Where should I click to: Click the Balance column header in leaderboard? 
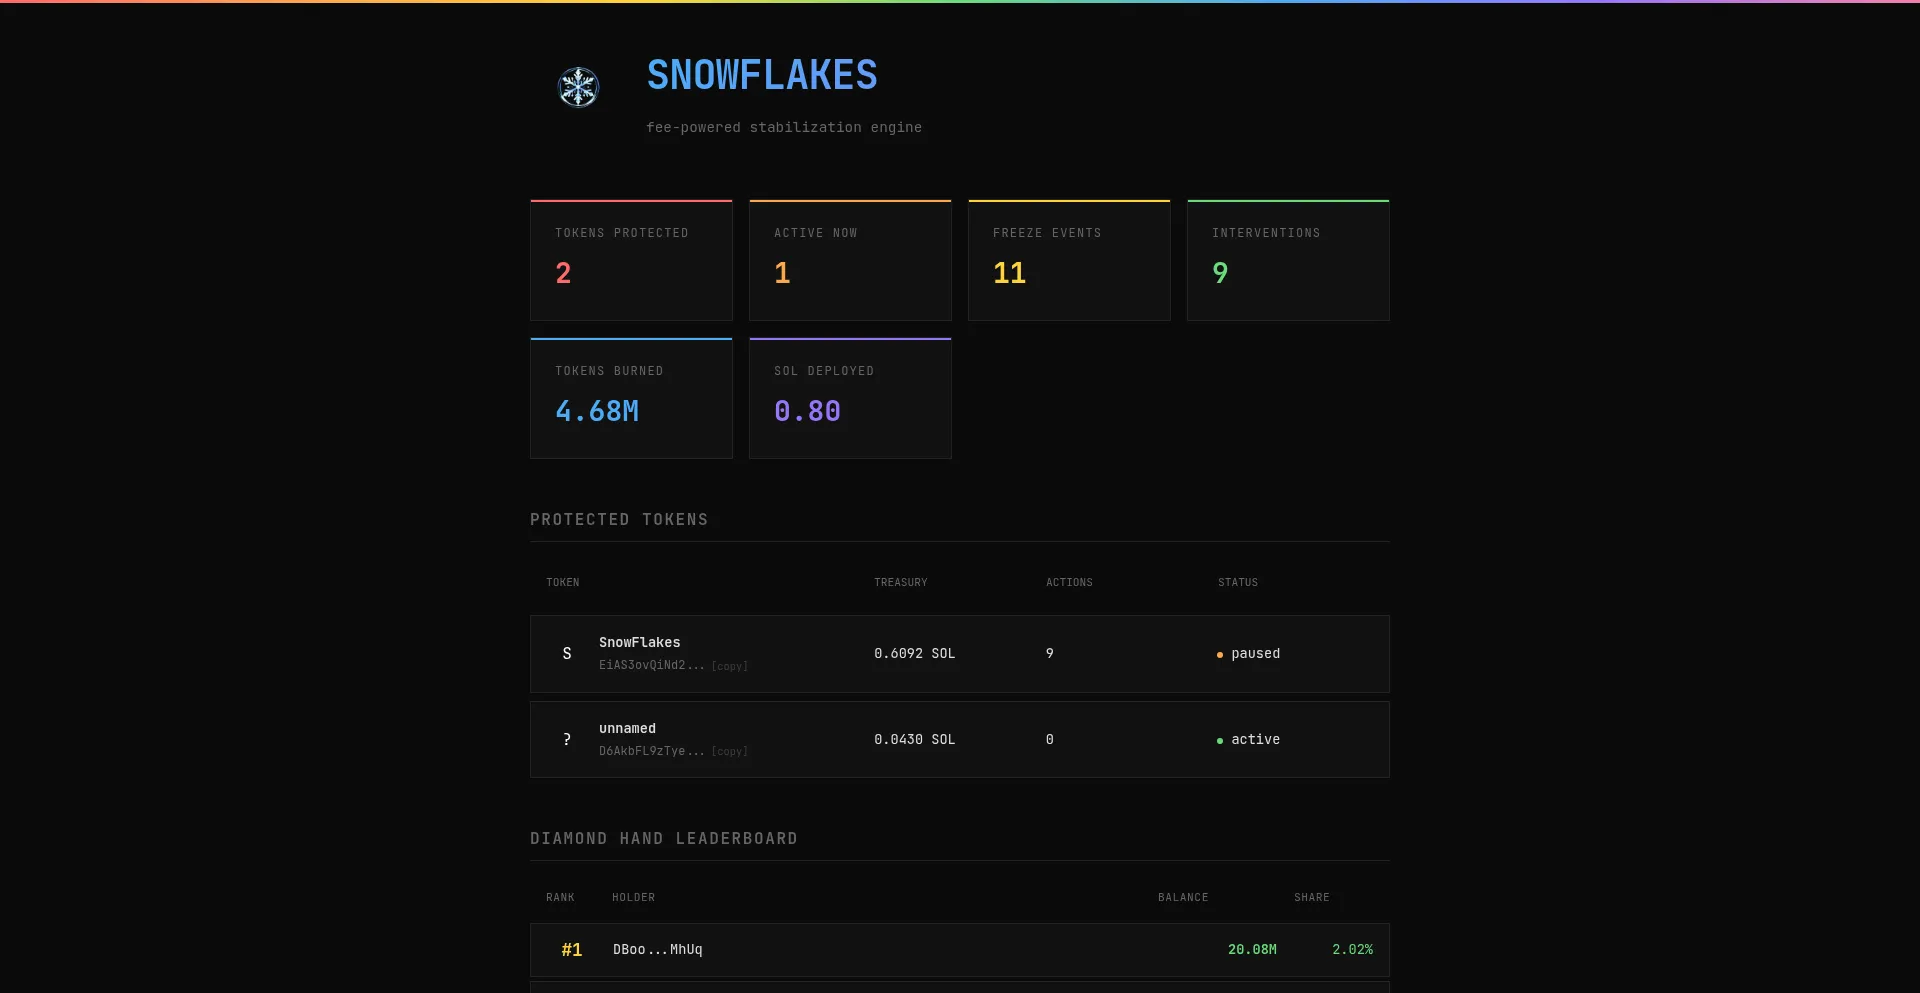[1183, 897]
